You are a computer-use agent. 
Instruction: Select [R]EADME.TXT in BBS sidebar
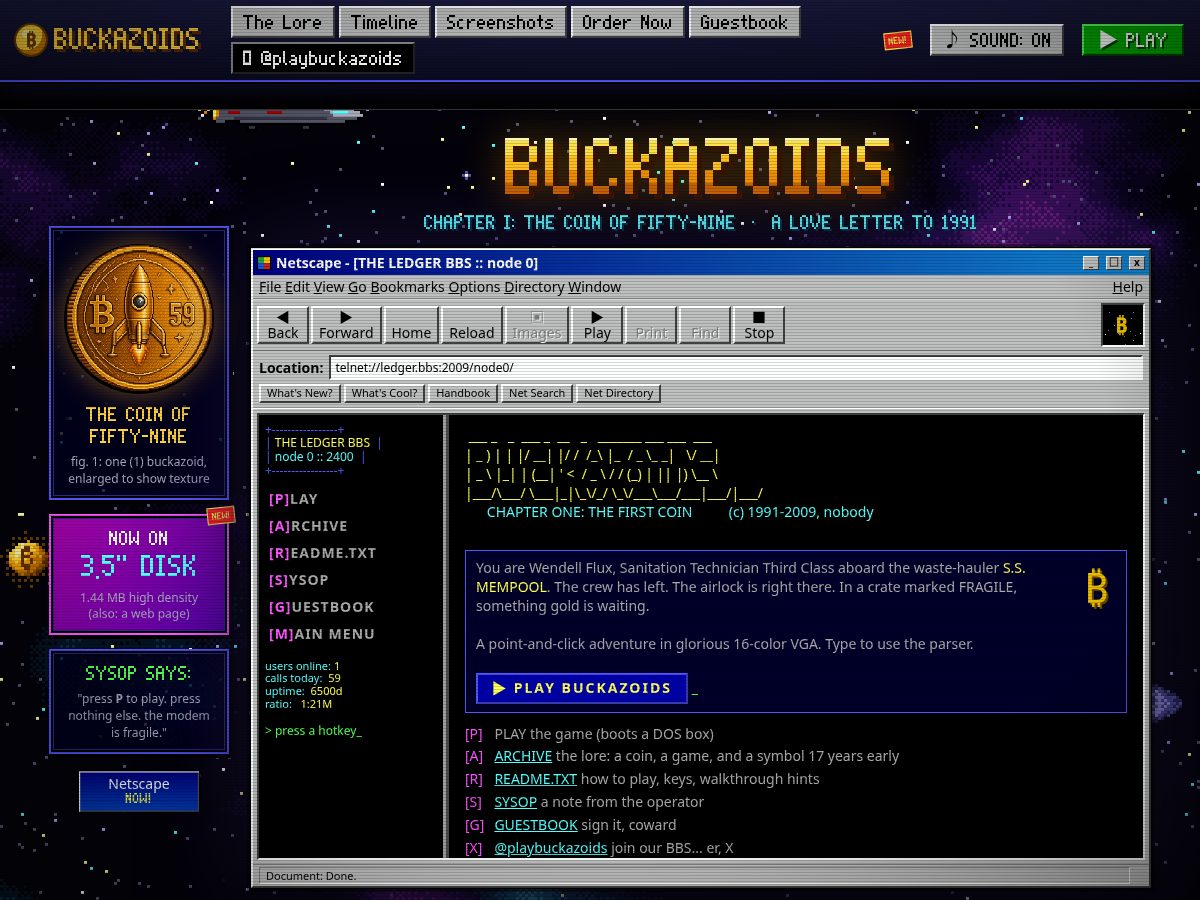(x=322, y=553)
